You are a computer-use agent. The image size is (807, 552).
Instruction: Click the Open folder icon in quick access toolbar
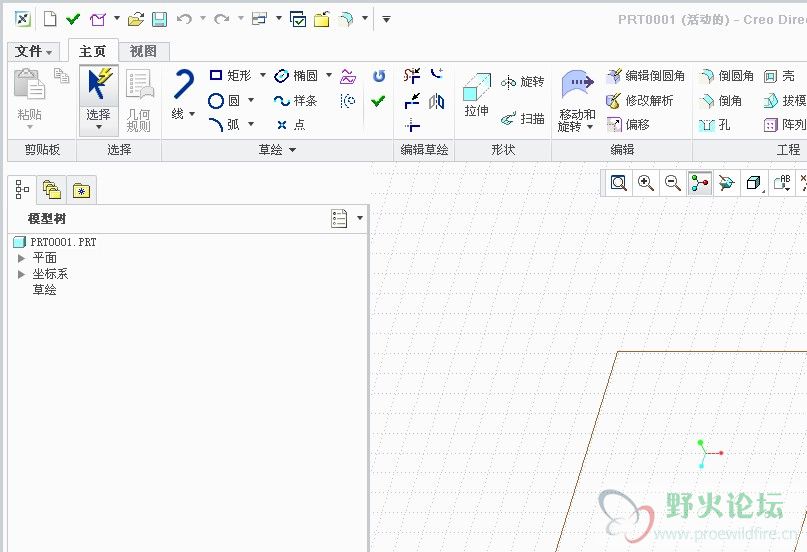(136, 20)
